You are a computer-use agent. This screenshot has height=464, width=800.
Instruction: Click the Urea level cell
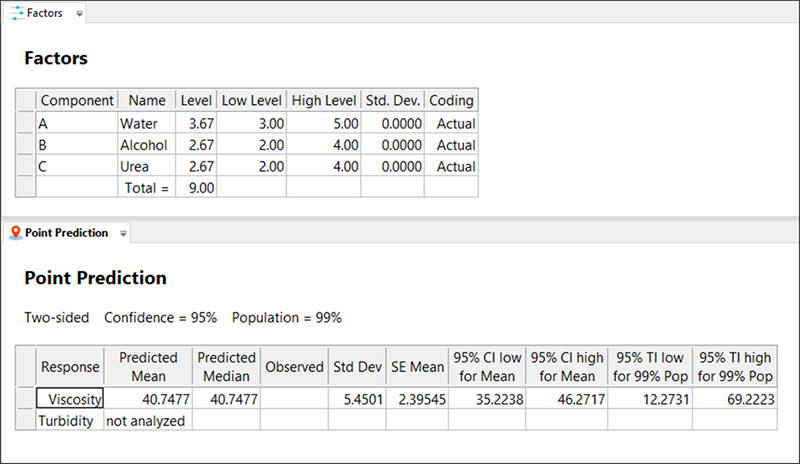[196, 166]
